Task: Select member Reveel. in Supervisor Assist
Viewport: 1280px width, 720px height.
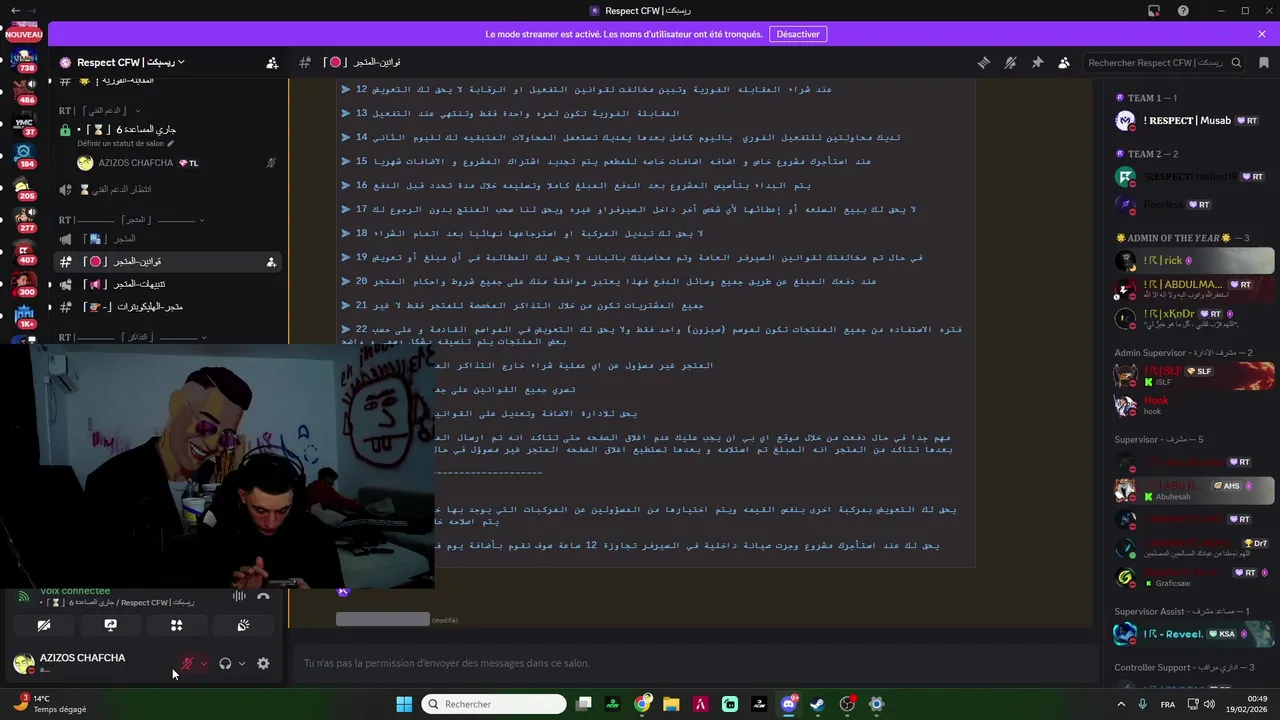Action: [1195, 634]
